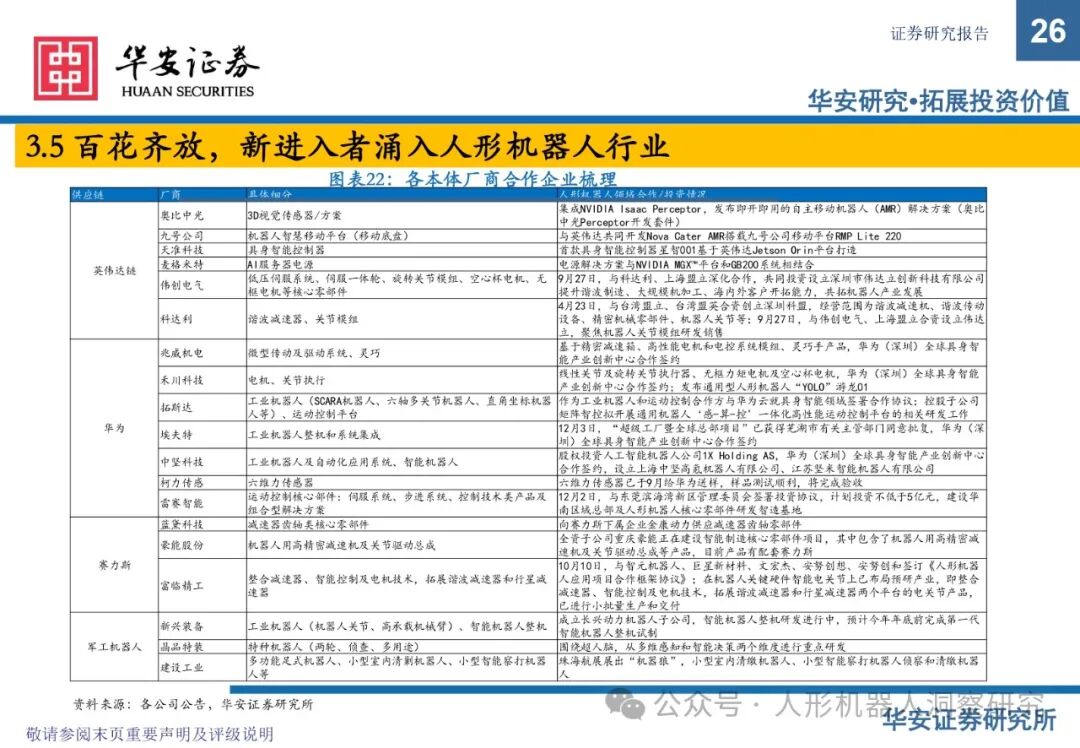
Task: Click the '埃夫特' company cell
Action: coord(202,435)
